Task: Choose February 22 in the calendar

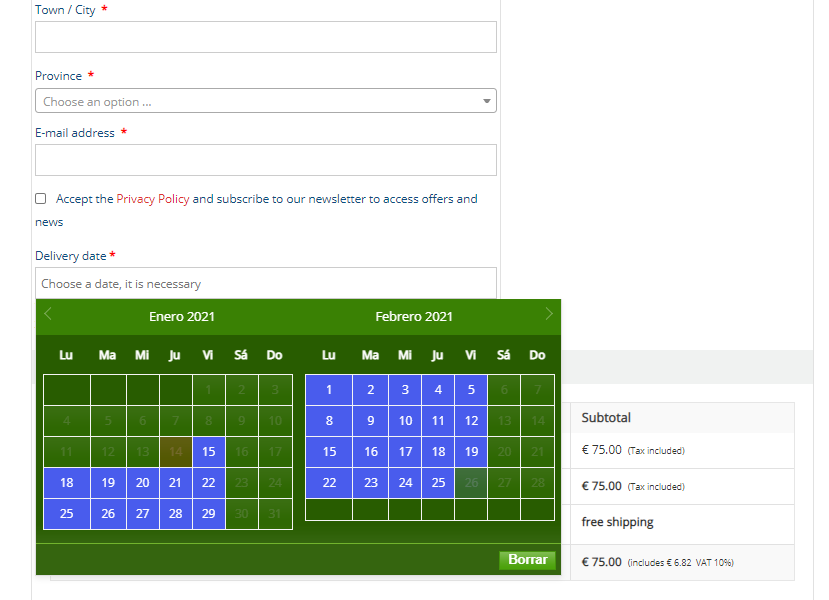Action: click(x=329, y=483)
